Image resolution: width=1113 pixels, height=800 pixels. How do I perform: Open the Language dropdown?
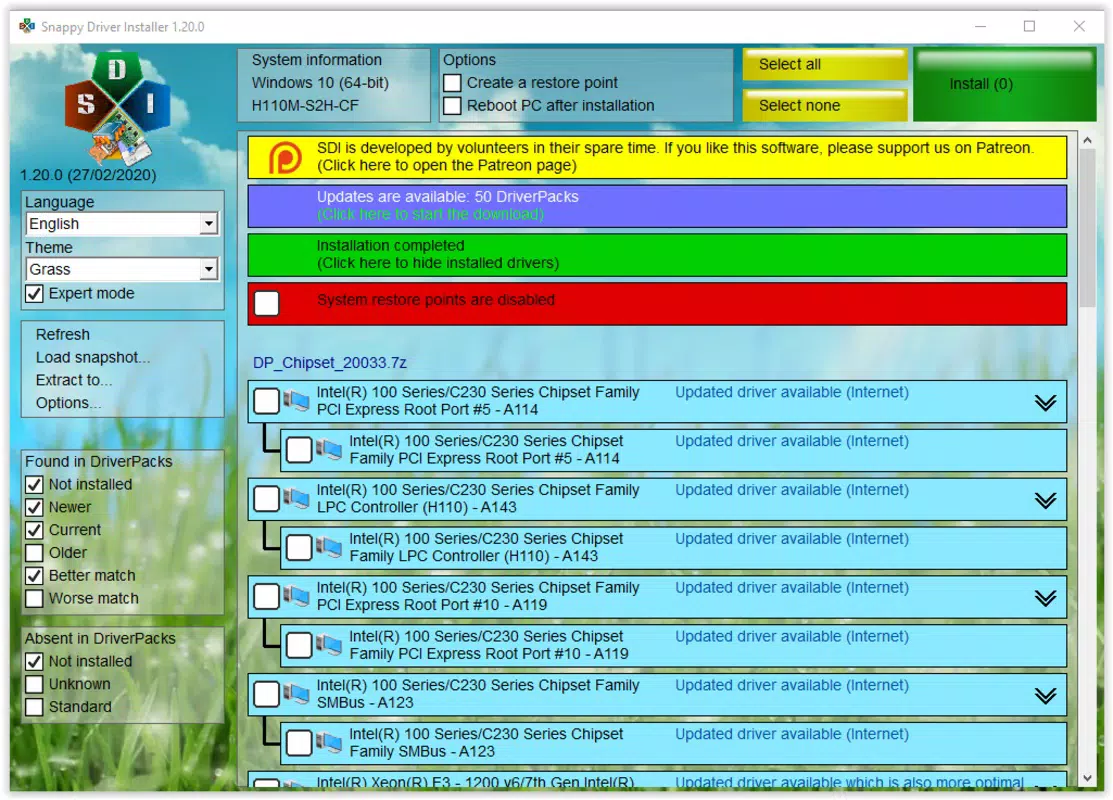[122, 224]
